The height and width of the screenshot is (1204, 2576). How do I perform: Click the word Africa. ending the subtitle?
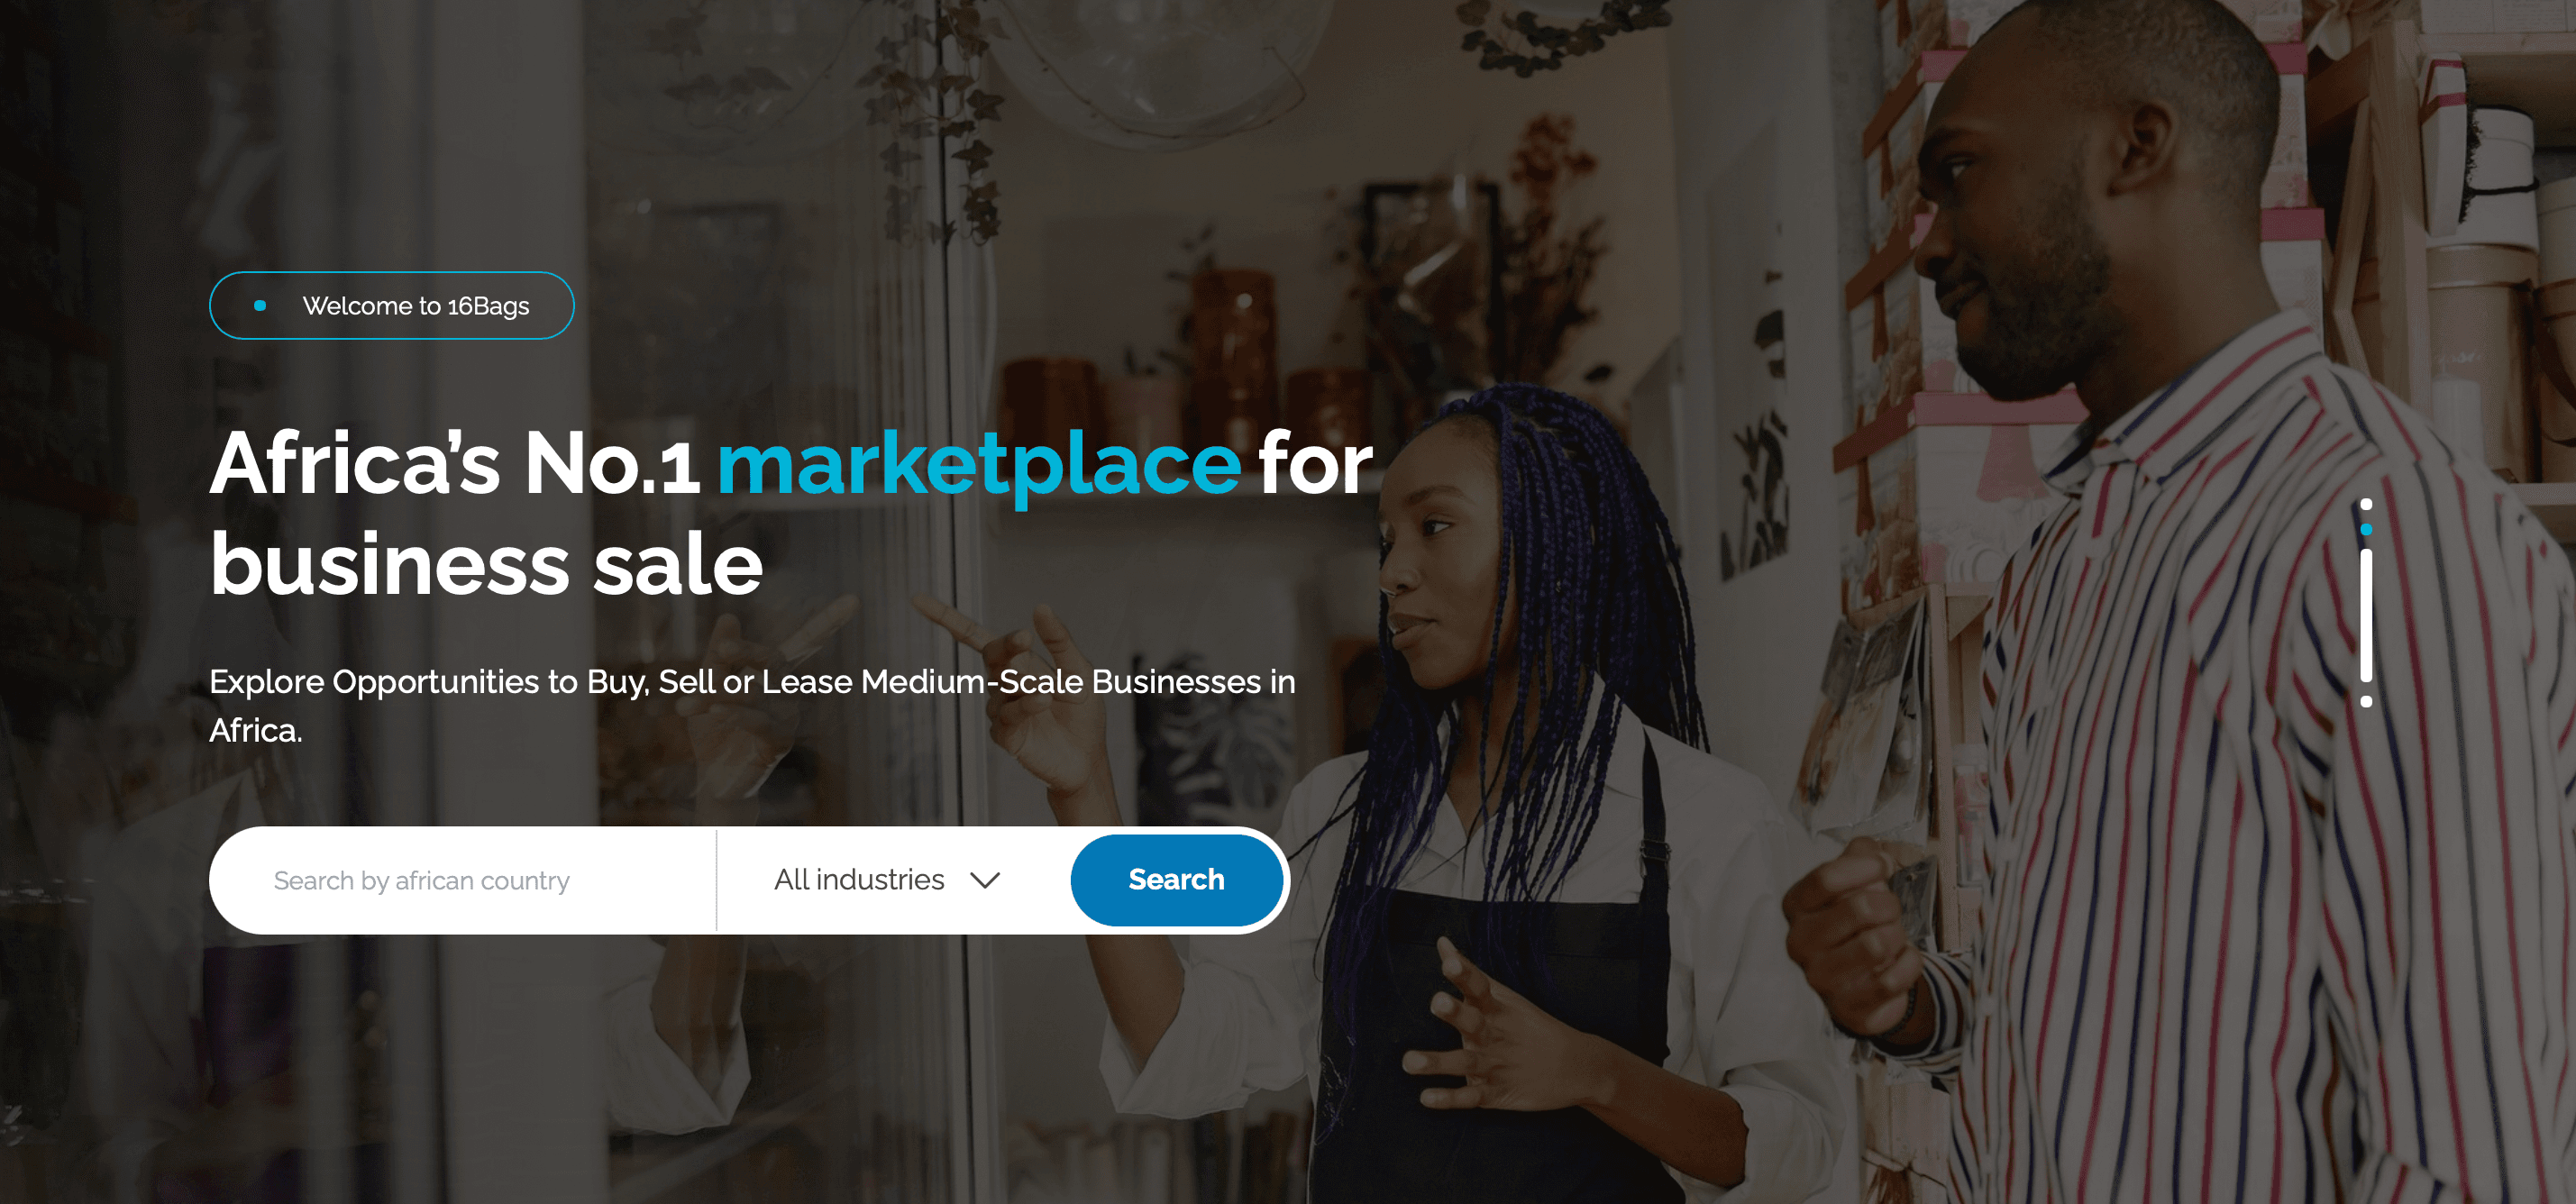pyautogui.click(x=256, y=731)
